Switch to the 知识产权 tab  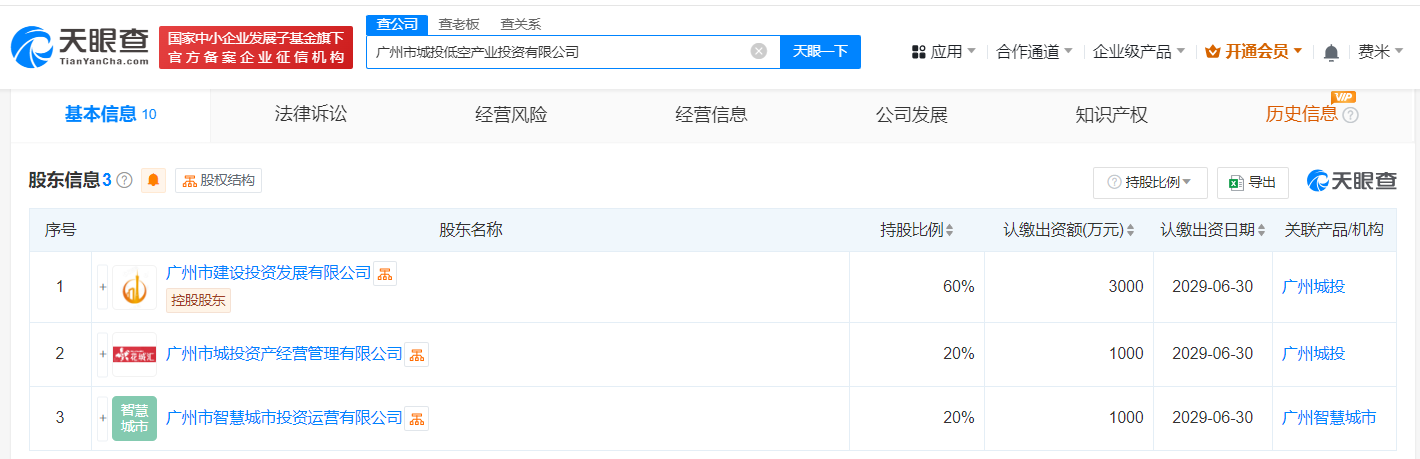(1111, 115)
